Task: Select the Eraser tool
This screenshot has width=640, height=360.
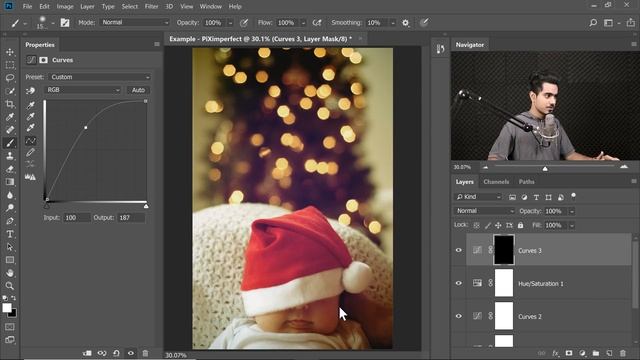Action: click(x=10, y=169)
